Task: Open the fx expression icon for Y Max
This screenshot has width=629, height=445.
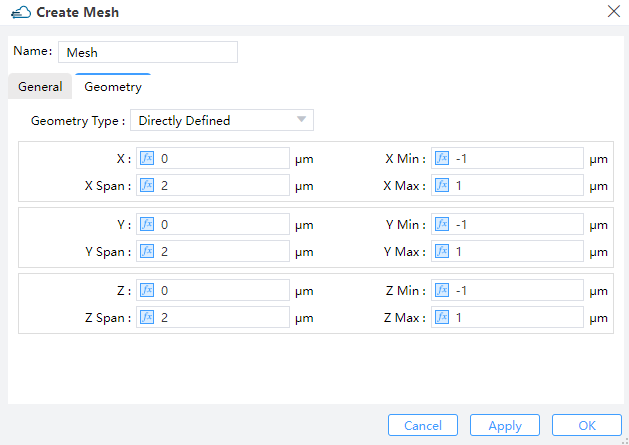Action: (442, 251)
